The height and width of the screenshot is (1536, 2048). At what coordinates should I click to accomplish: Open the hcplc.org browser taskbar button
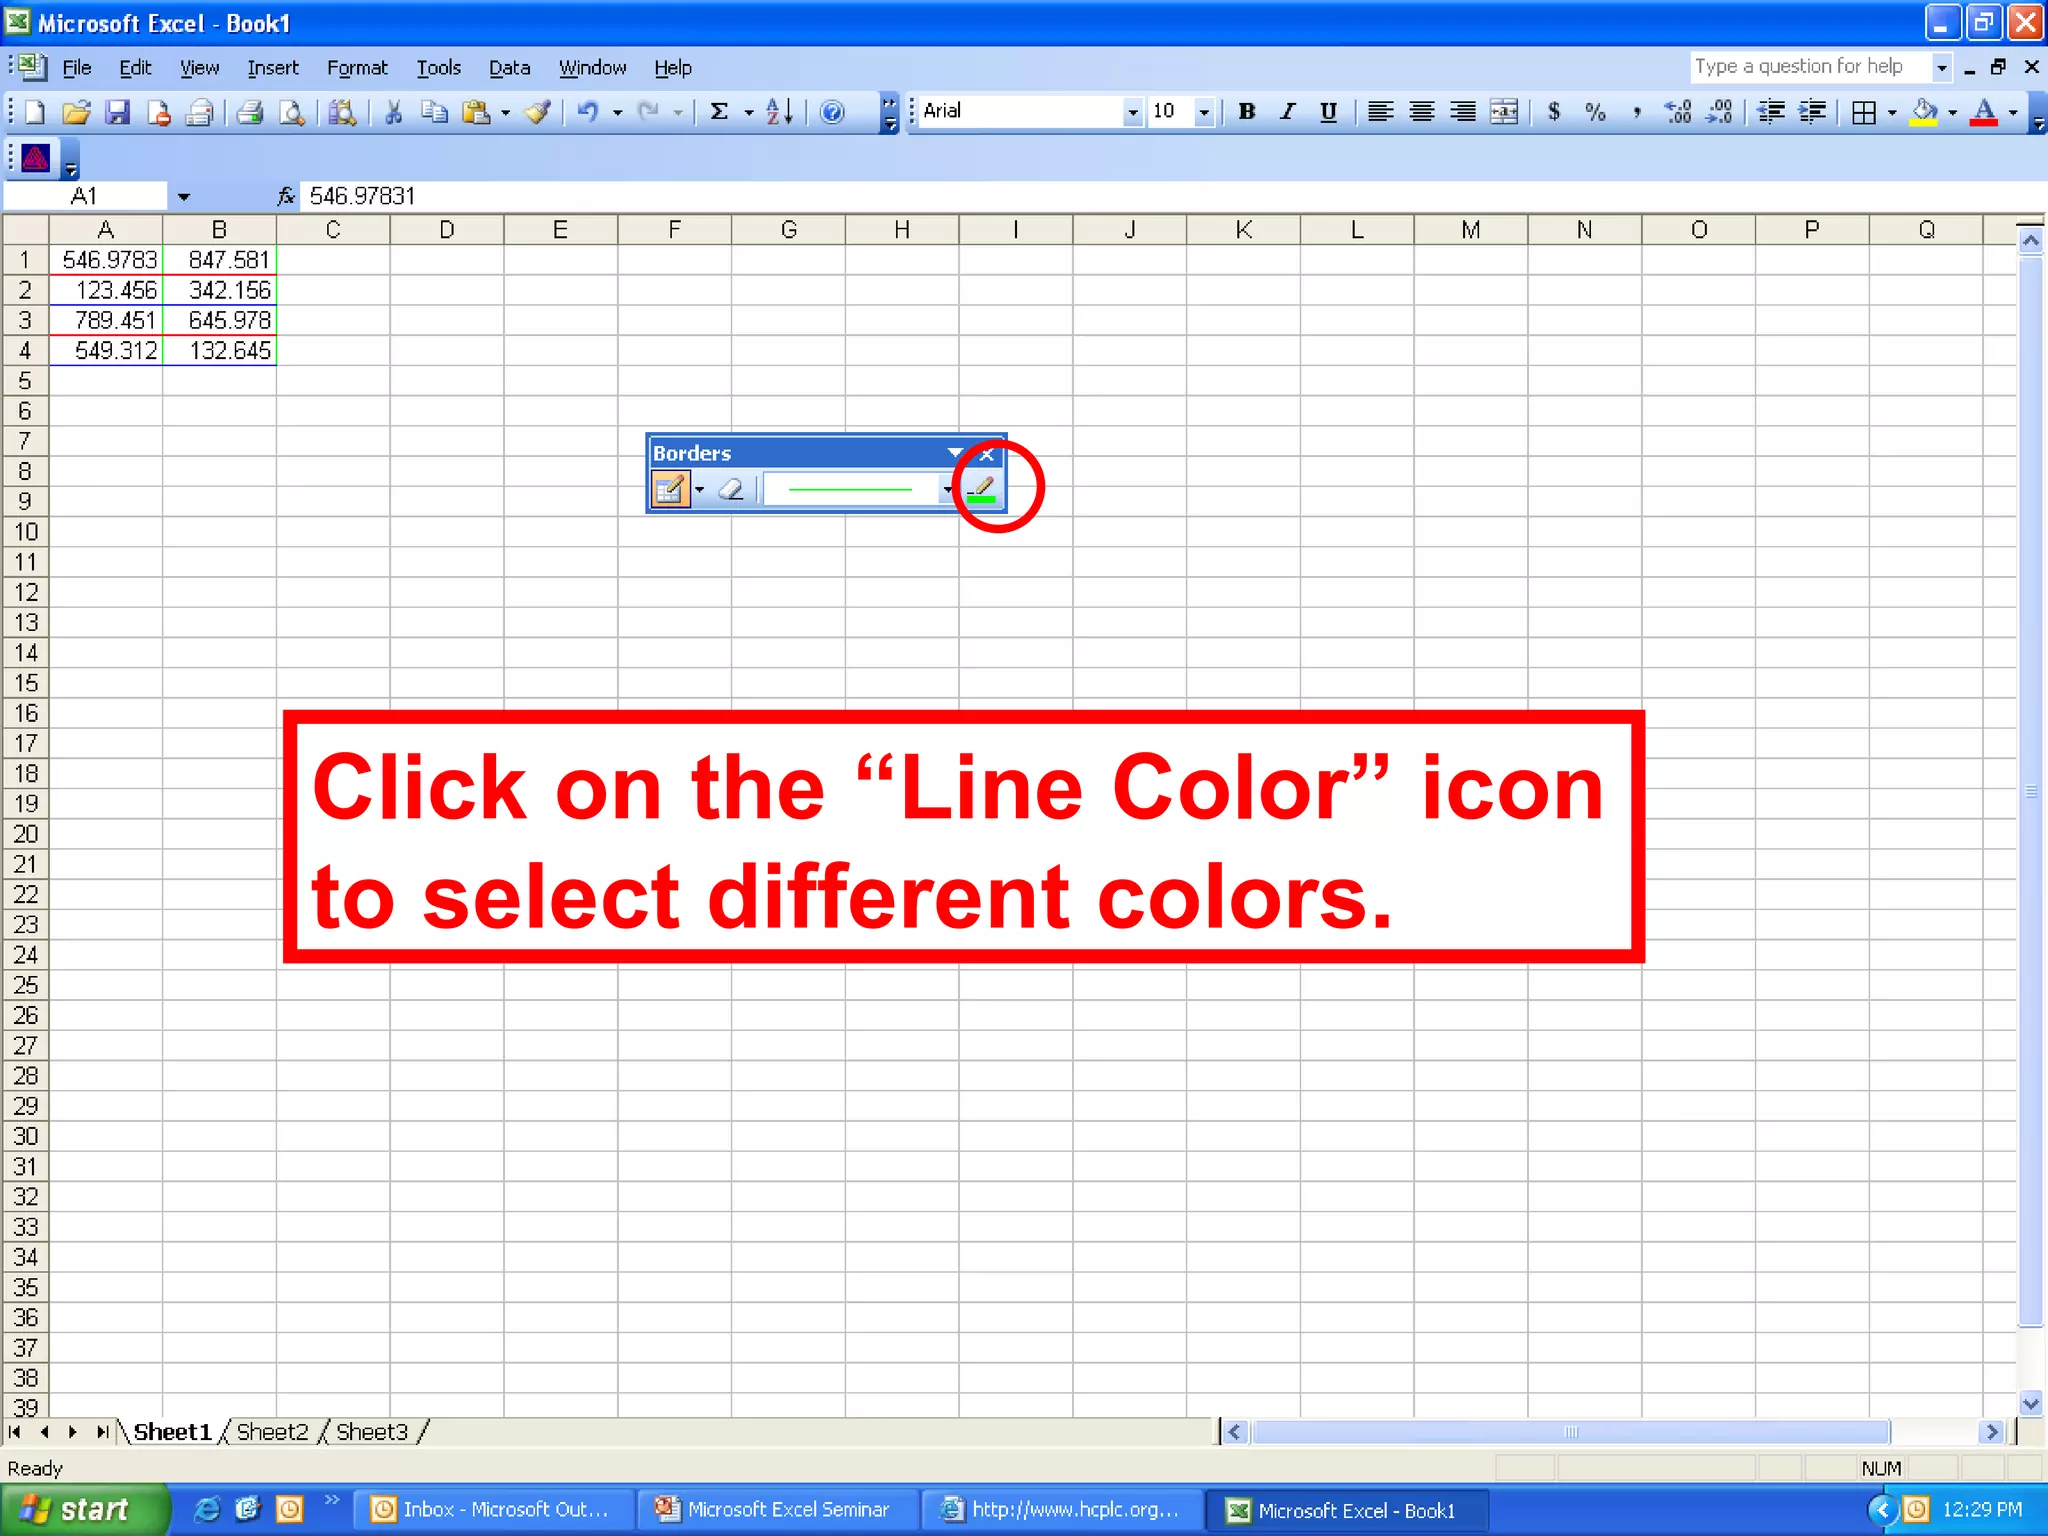coord(1062,1510)
